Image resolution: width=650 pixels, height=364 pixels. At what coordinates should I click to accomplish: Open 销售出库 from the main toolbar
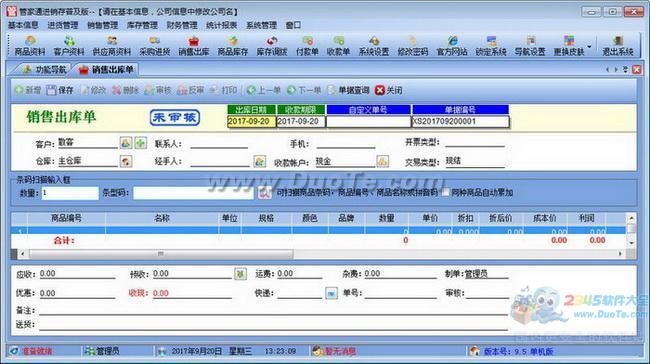coord(194,46)
